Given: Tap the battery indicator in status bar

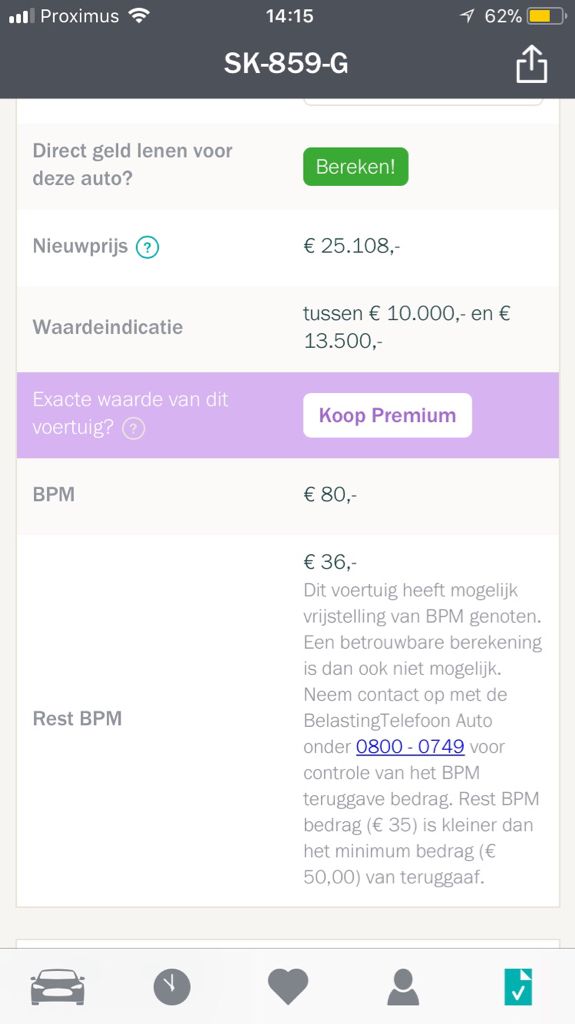Looking at the screenshot, I should (547, 16).
